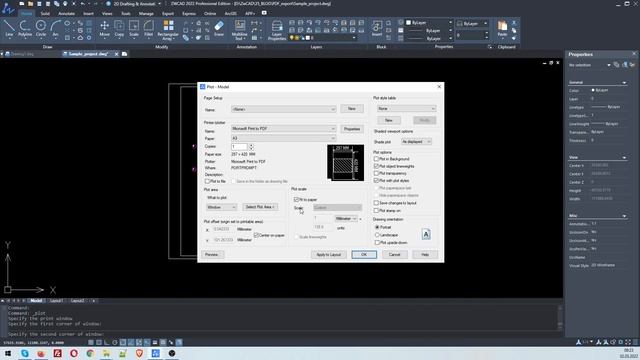Open the Rectangular Array tool

168,30
